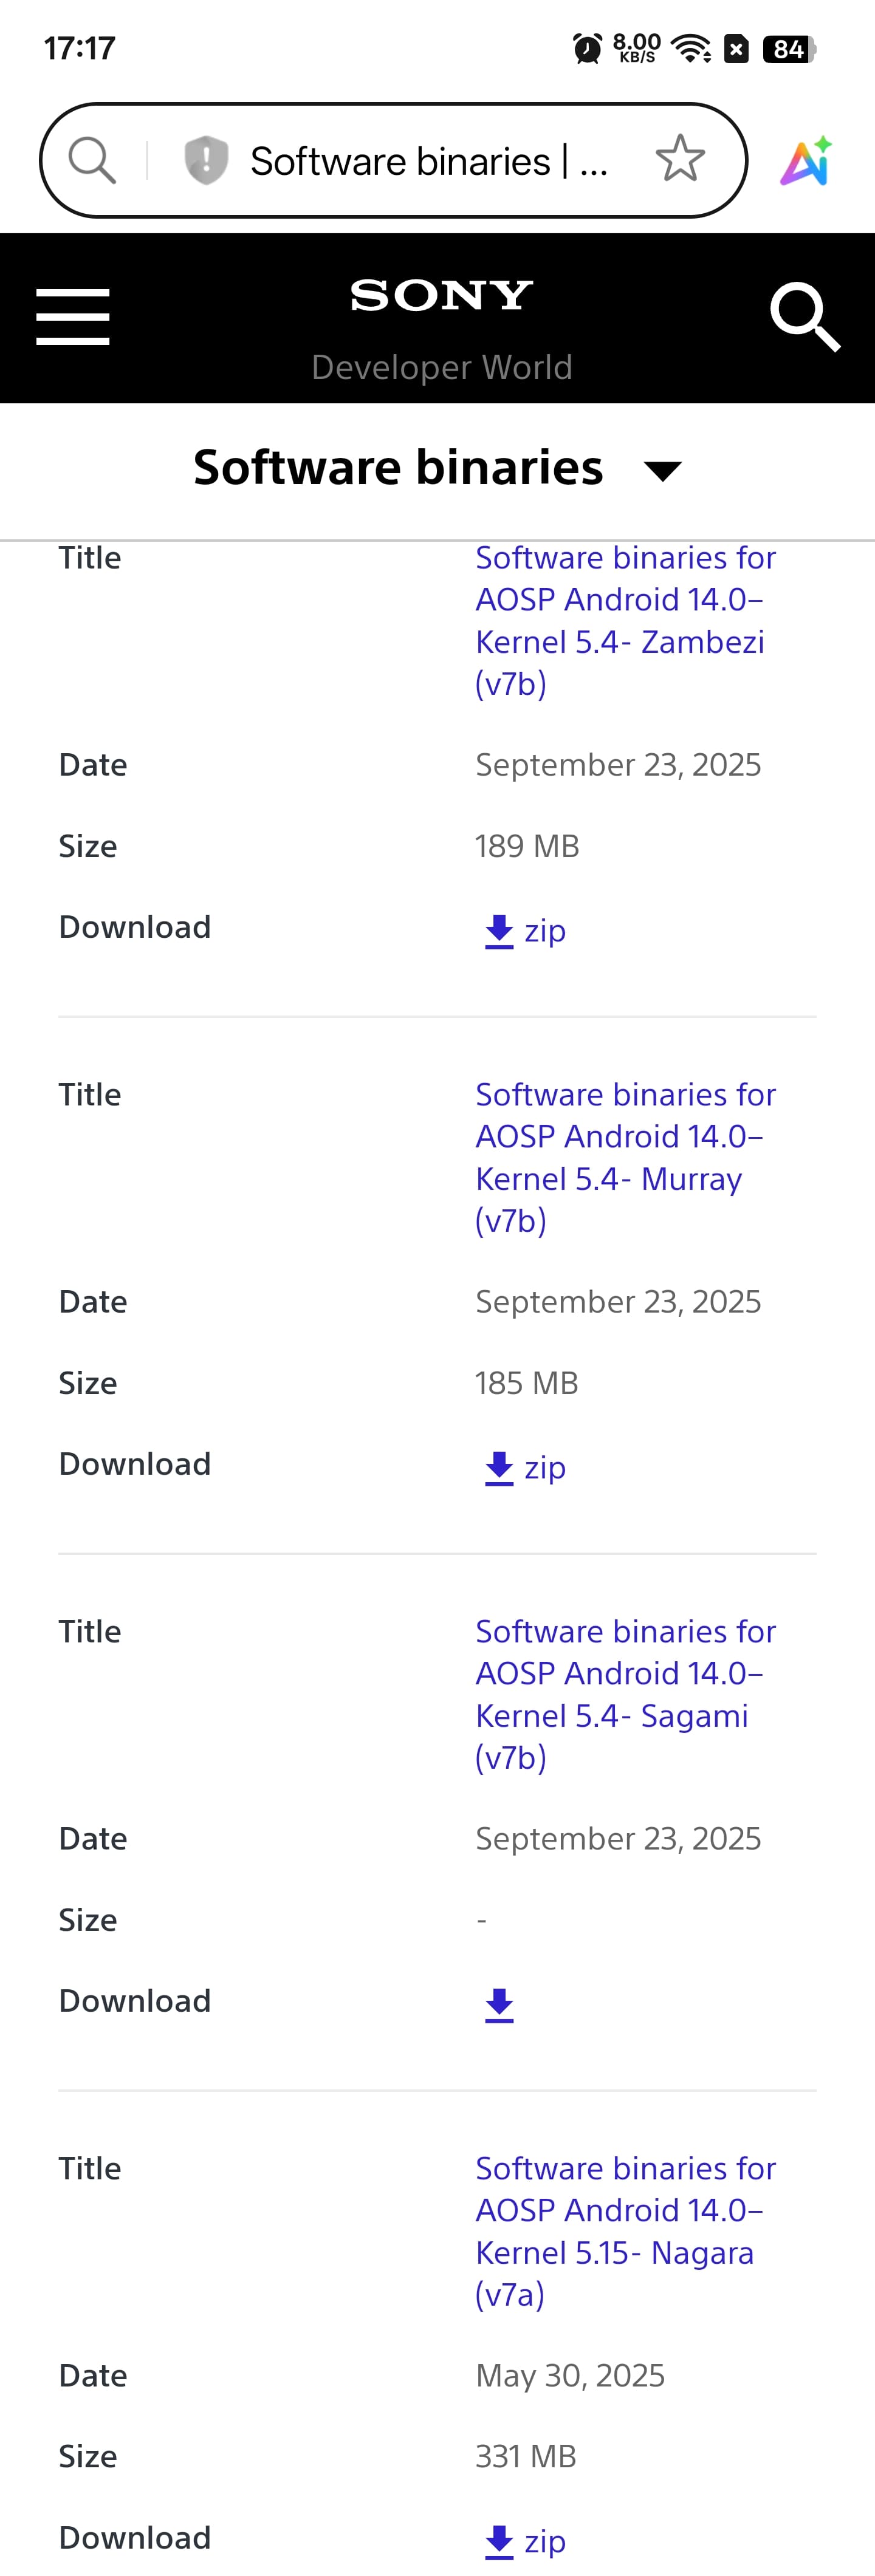The width and height of the screenshot is (875, 2576).
Task: Tap the Sony logo
Action: (x=441, y=296)
